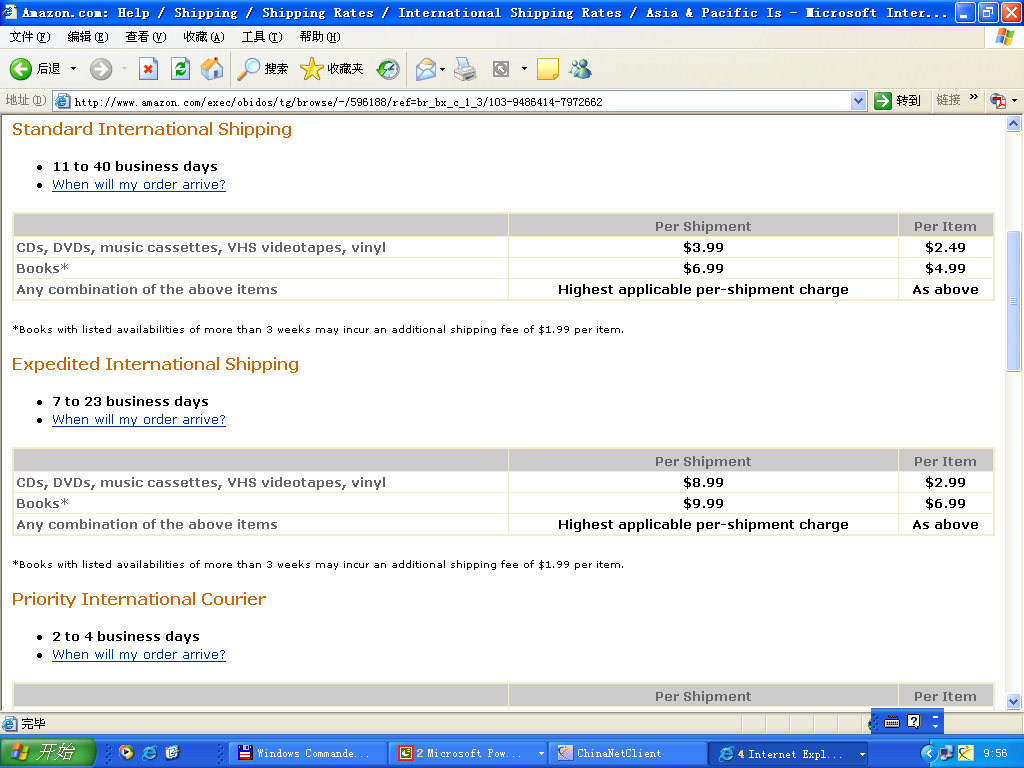Open the 文件(F) menu
This screenshot has width=1024, height=768.
[30, 37]
